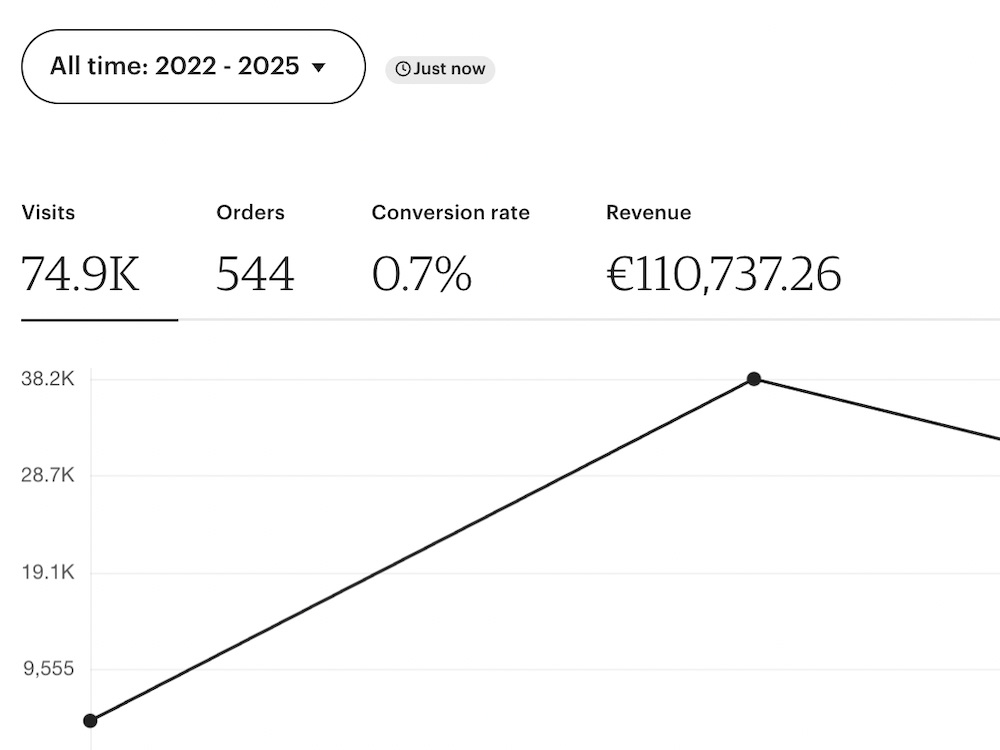Click the 74.9K visits value

tap(80, 274)
